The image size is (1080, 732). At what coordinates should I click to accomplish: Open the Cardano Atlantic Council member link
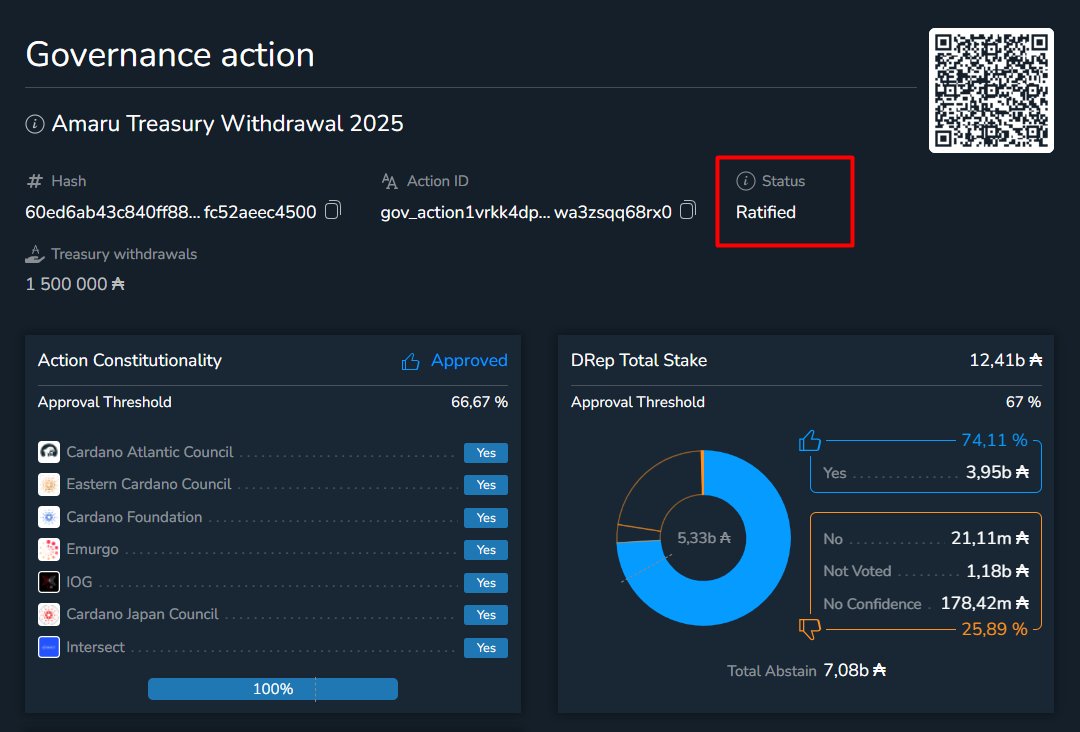149,452
